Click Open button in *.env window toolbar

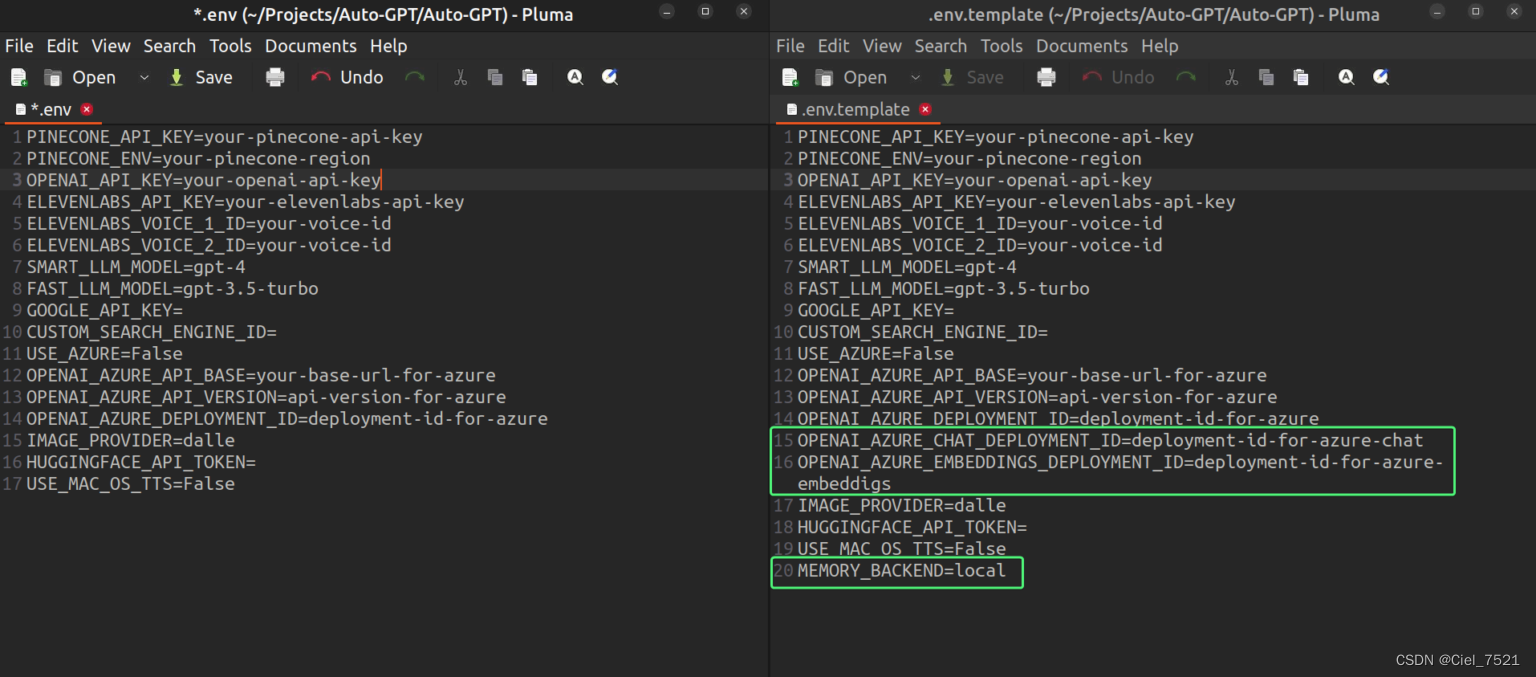click(80, 77)
